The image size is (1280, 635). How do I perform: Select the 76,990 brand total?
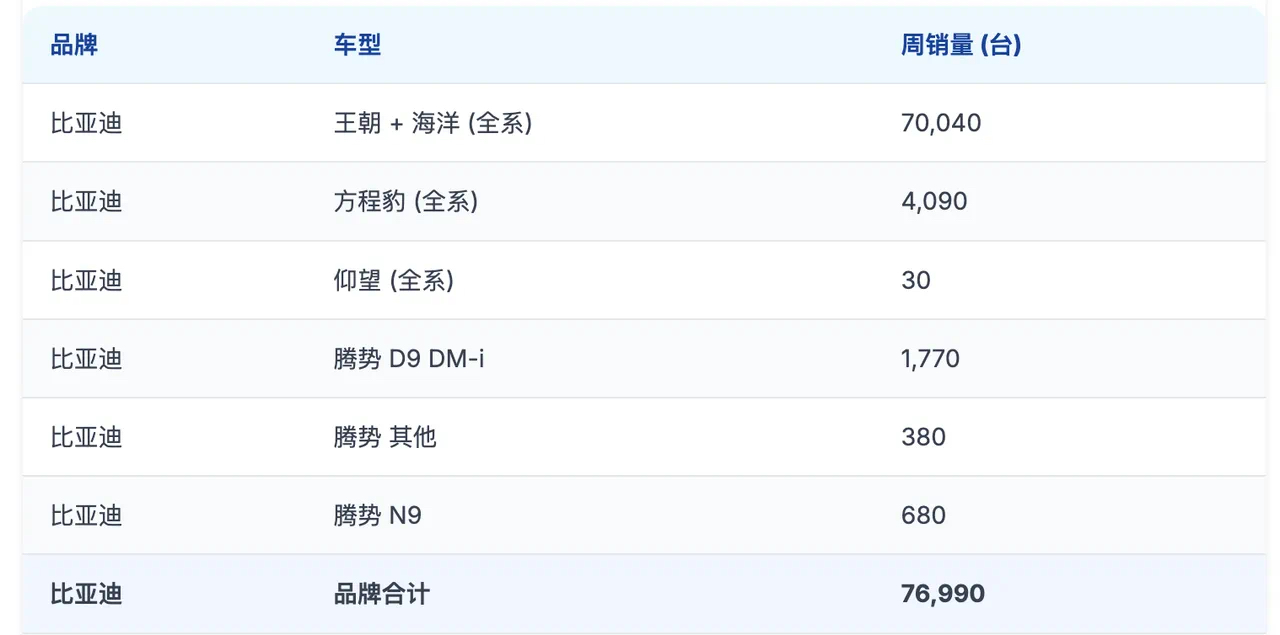(x=943, y=594)
